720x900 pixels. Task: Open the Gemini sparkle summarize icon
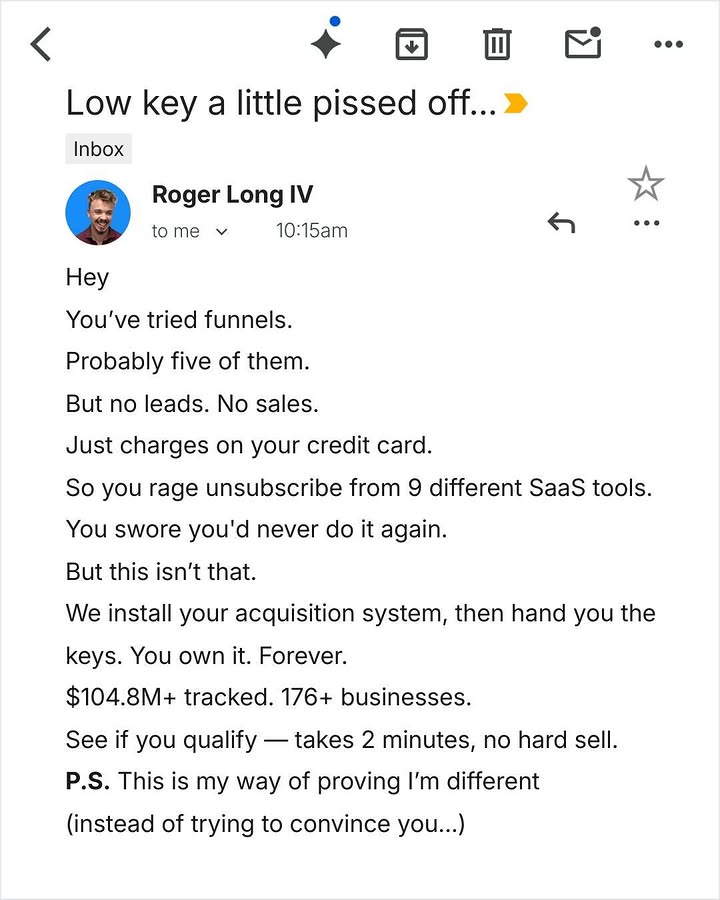326,40
